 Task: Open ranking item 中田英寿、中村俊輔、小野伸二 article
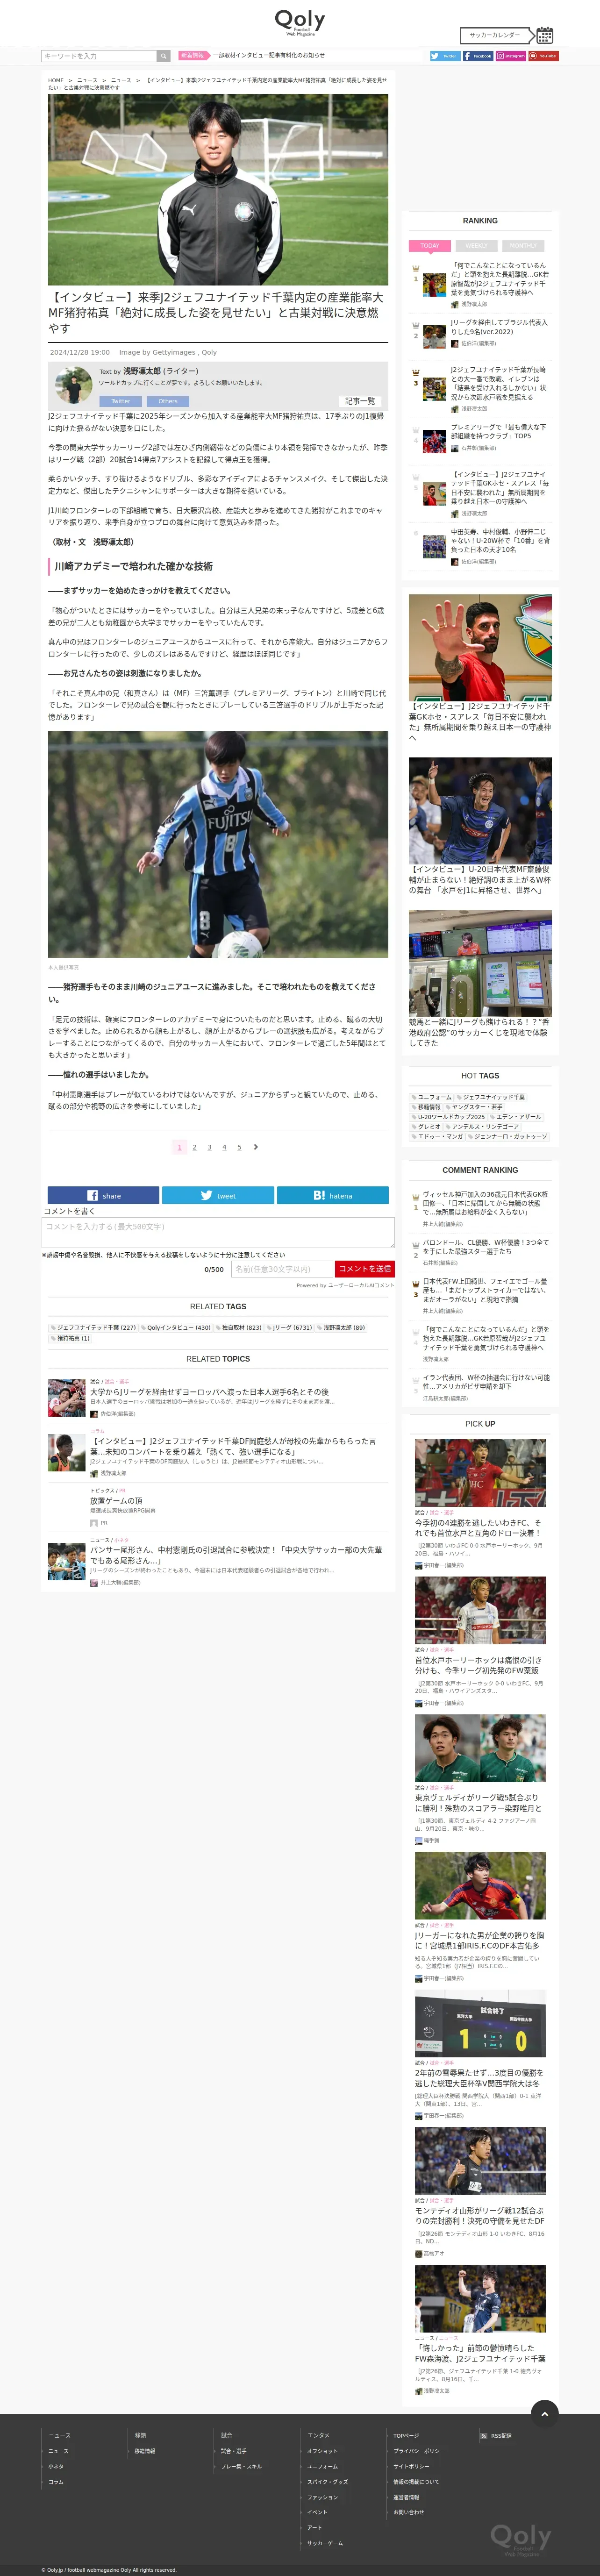click(x=500, y=540)
